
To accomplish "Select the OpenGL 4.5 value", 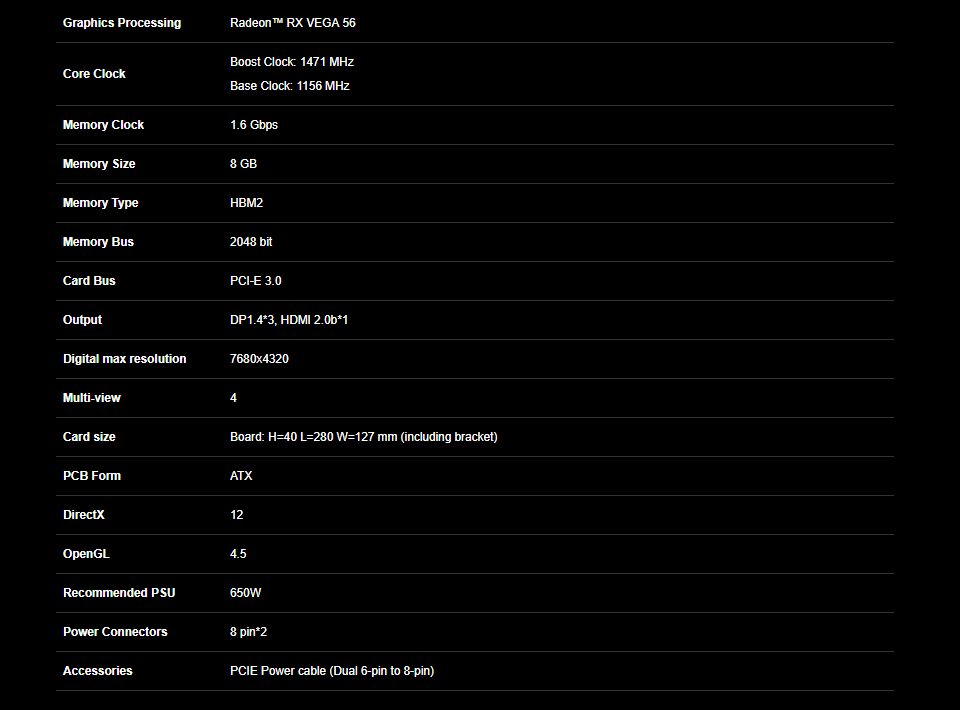I will 238,554.
